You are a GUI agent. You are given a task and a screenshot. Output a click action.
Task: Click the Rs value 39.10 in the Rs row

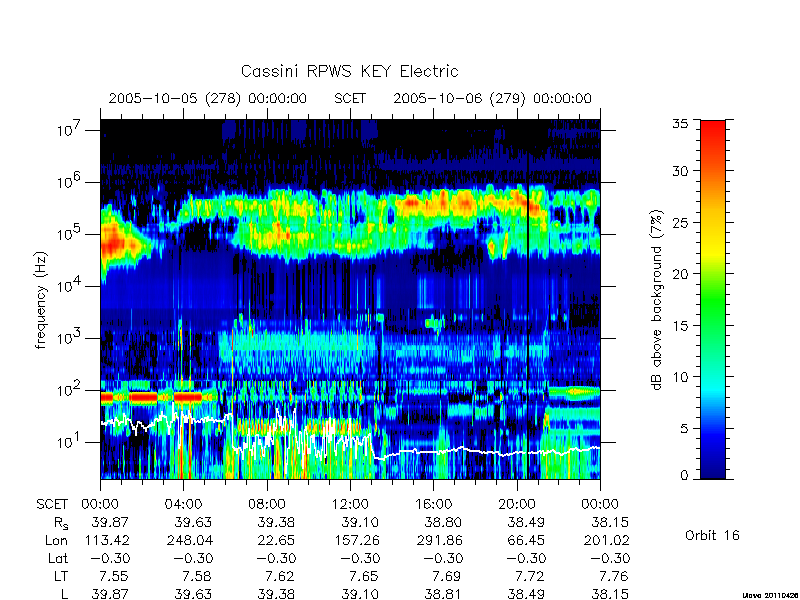click(x=360, y=522)
